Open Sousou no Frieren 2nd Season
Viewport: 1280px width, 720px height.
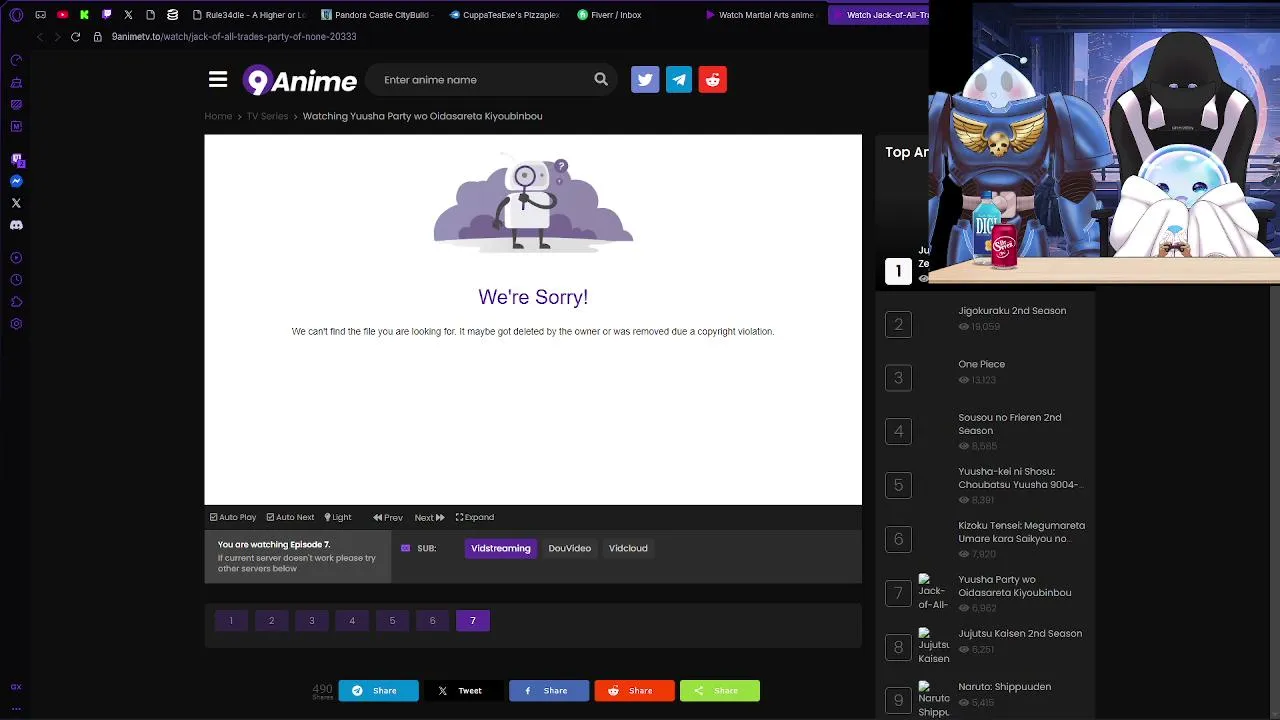[1010, 424]
